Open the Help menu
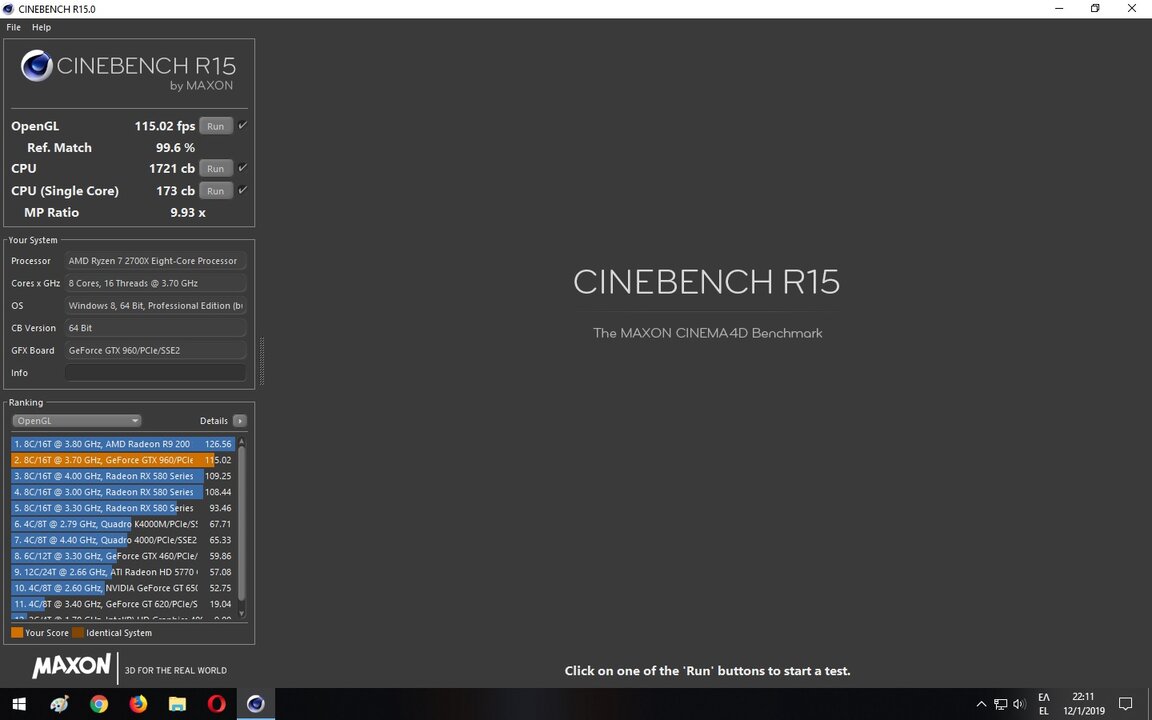Screen dimensions: 1152x720 click(41, 27)
